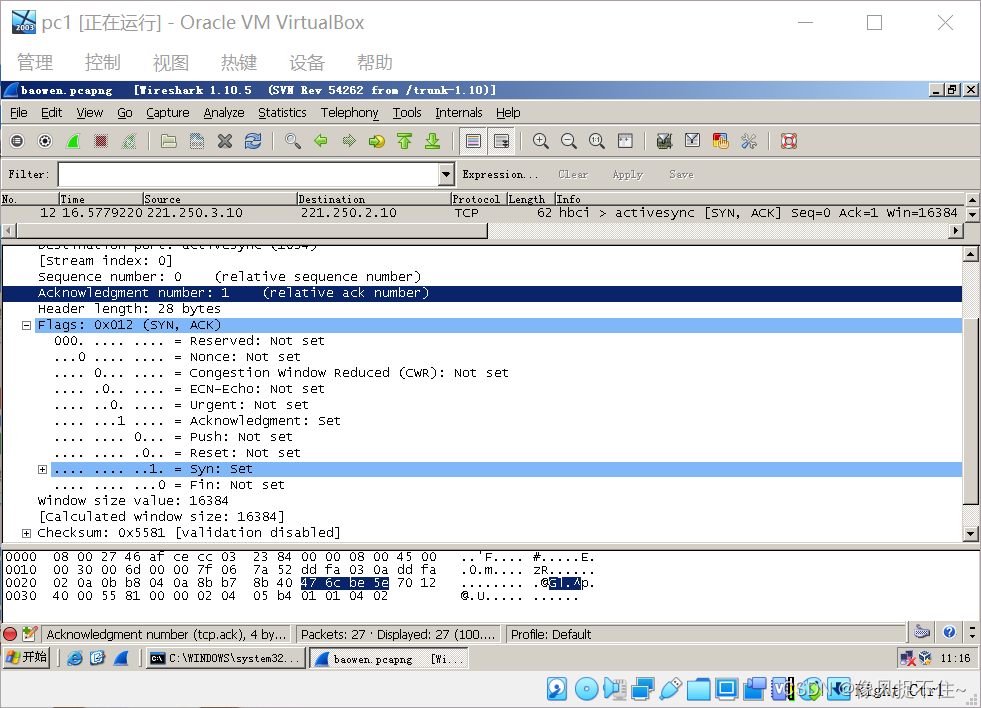The image size is (981, 708).
Task: Zoom in the packet text
Action: pos(541,141)
